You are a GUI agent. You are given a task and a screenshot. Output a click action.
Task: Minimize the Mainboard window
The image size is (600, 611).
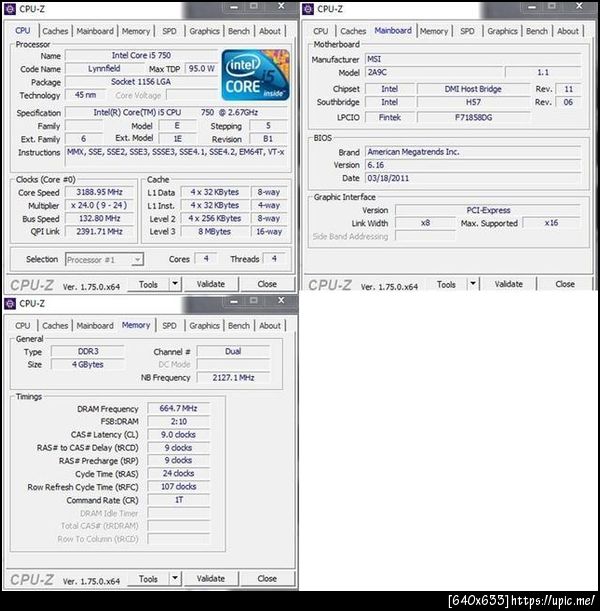(532, 6)
